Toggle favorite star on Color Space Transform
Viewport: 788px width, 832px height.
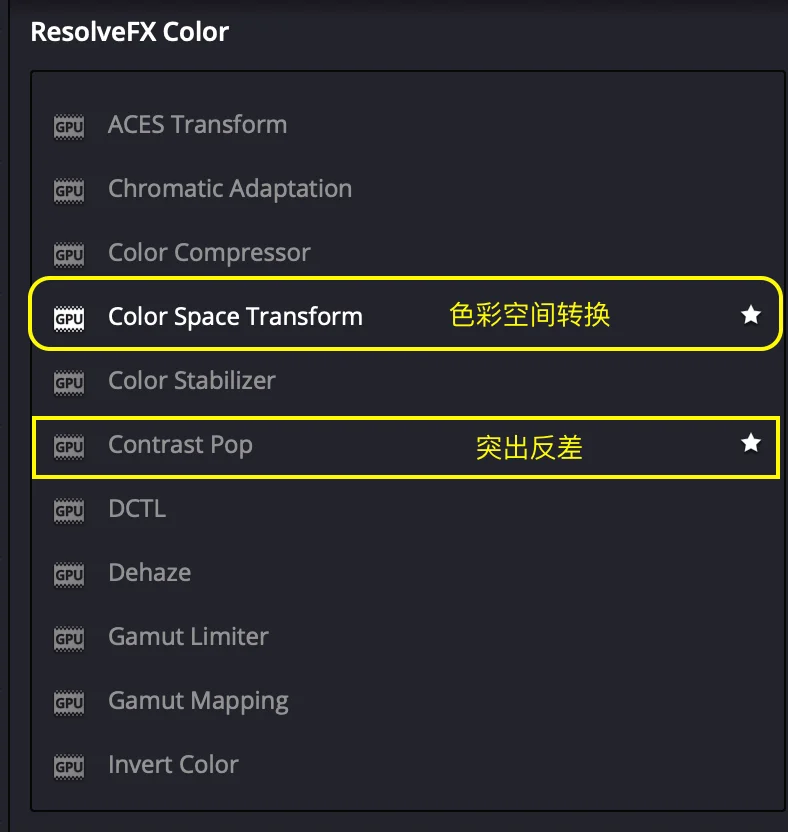click(x=751, y=314)
